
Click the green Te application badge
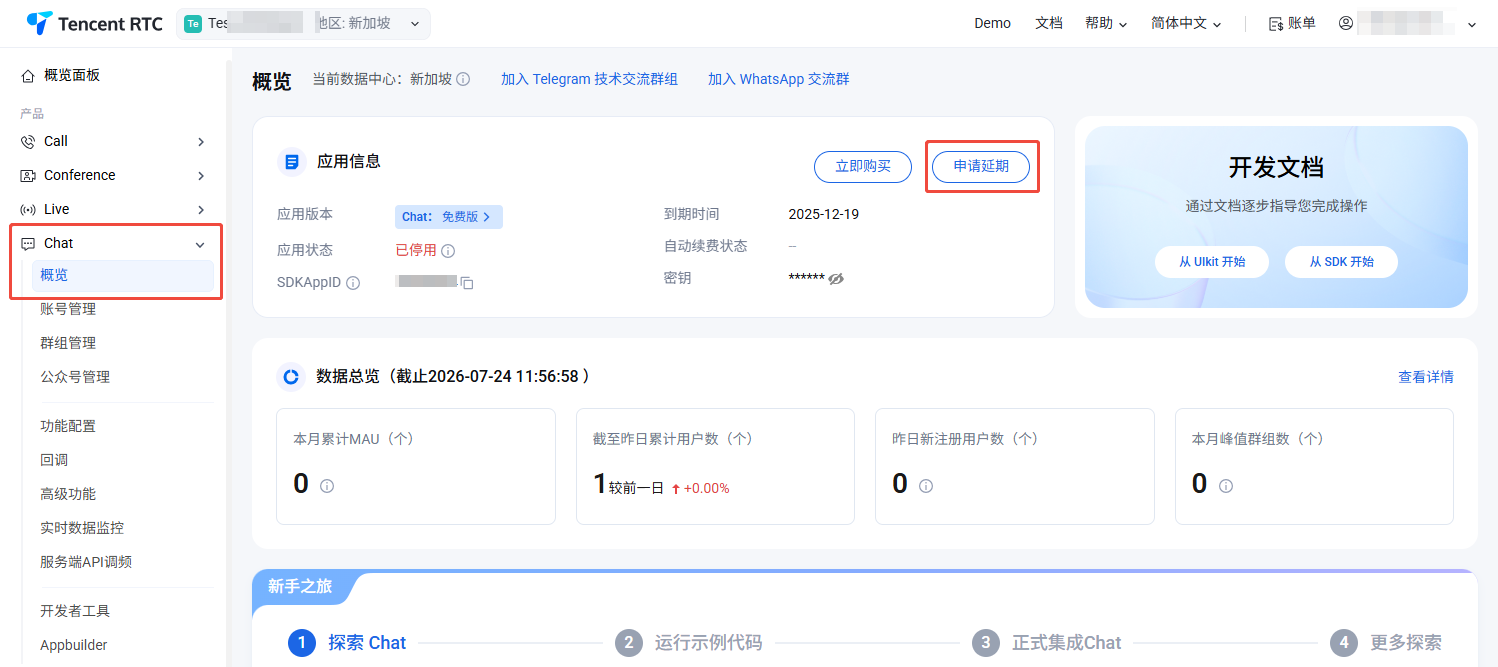[193, 24]
